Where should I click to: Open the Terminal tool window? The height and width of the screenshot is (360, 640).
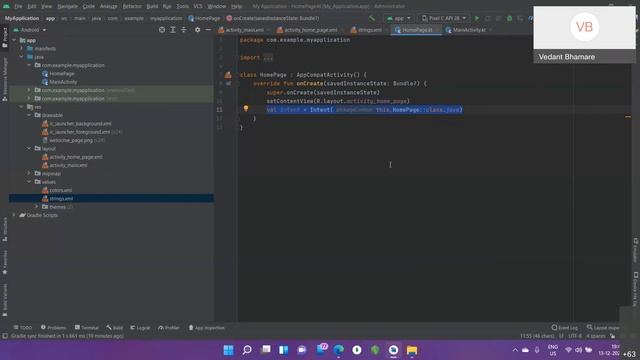pos(87,328)
